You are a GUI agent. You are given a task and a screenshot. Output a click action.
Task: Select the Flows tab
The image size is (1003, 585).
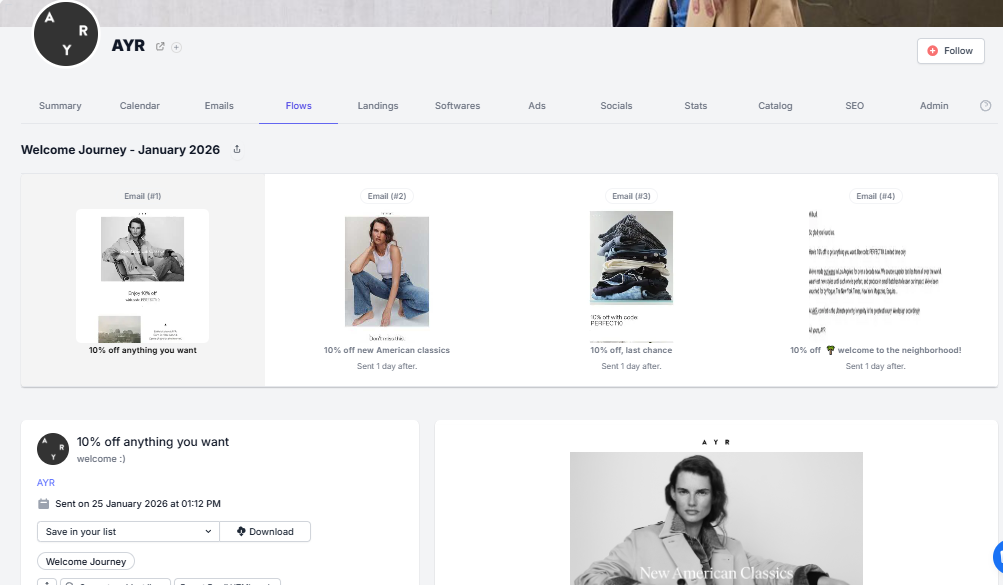pyautogui.click(x=299, y=106)
